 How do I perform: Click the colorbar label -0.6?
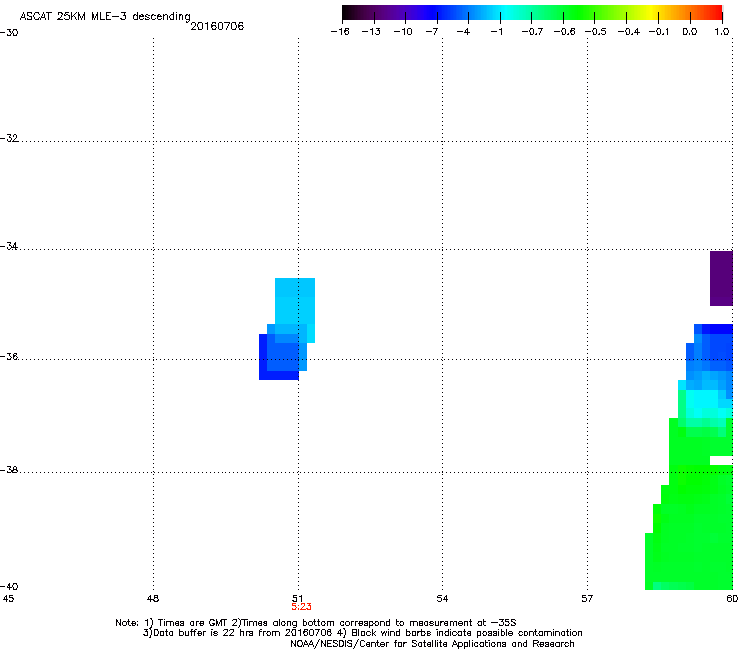click(x=564, y=32)
